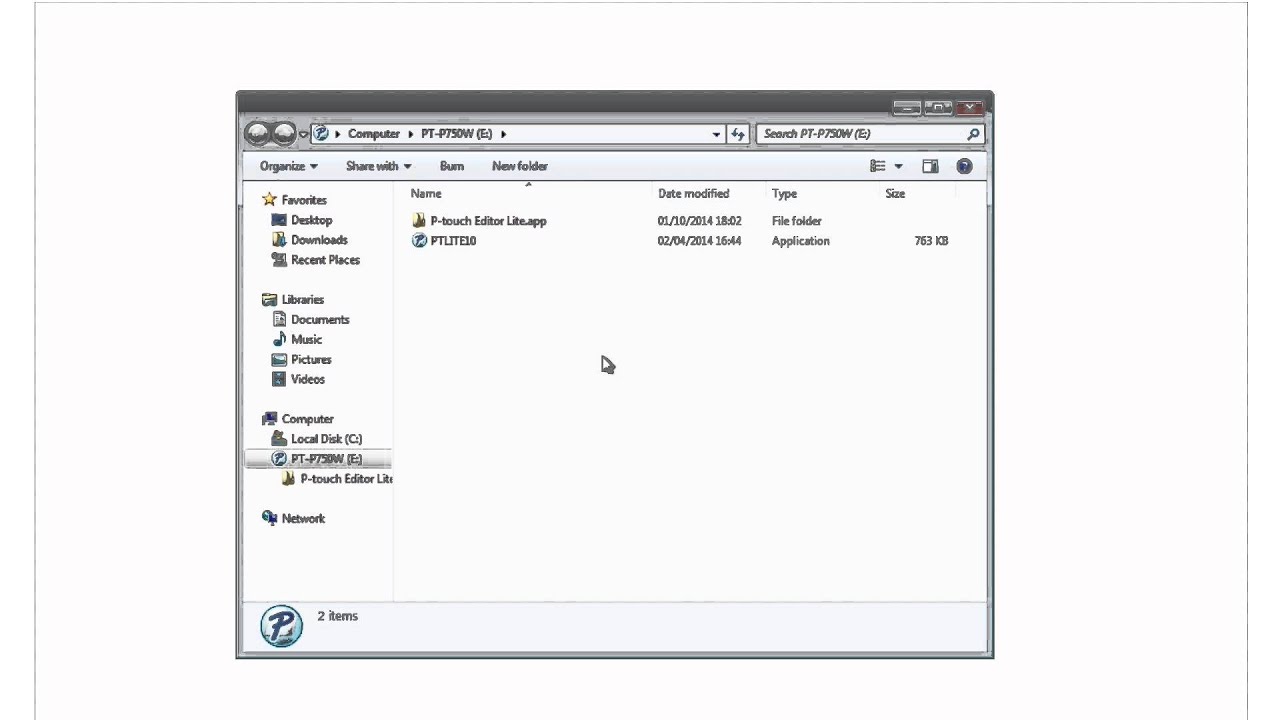Click the Music note icon
The height and width of the screenshot is (720, 1280).
pyautogui.click(x=279, y=339)
